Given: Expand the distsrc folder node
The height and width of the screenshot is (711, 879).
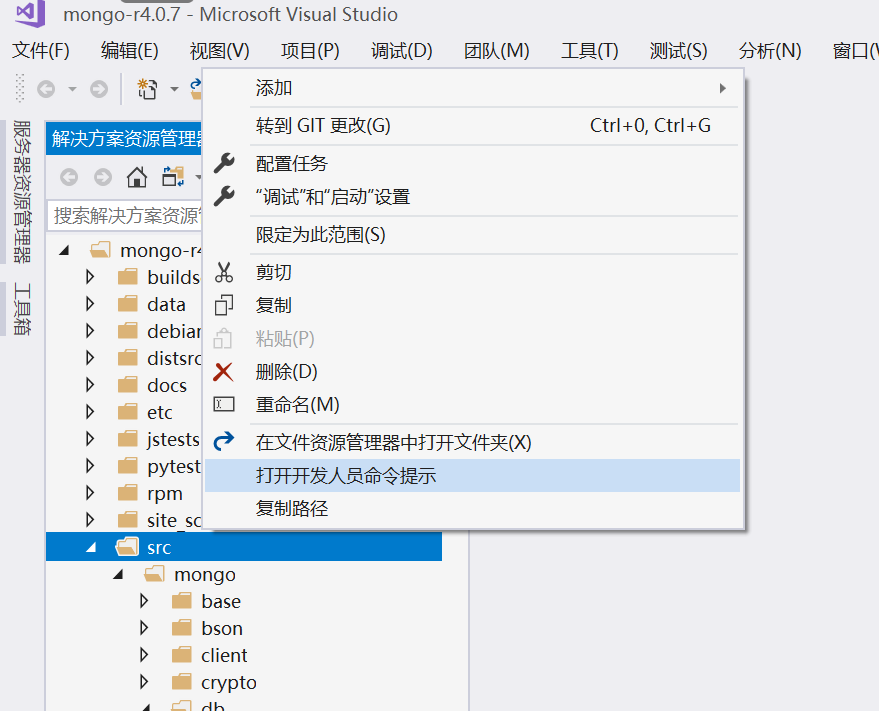Looking at the screenshot, I should pyautogui.click(x=90, y=358).
